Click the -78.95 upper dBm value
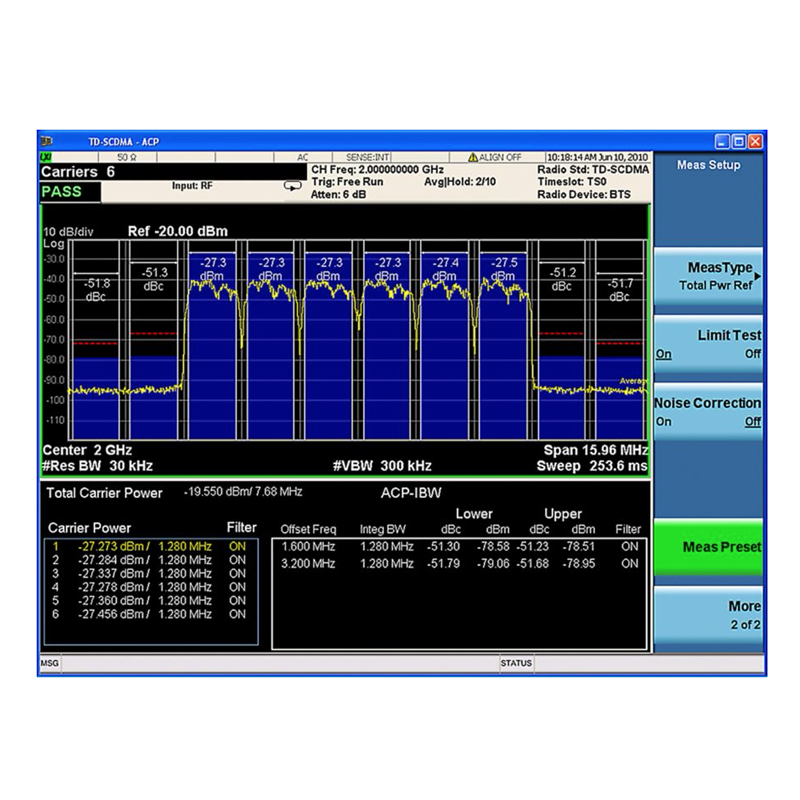800x800 pixels. [579, 564]
